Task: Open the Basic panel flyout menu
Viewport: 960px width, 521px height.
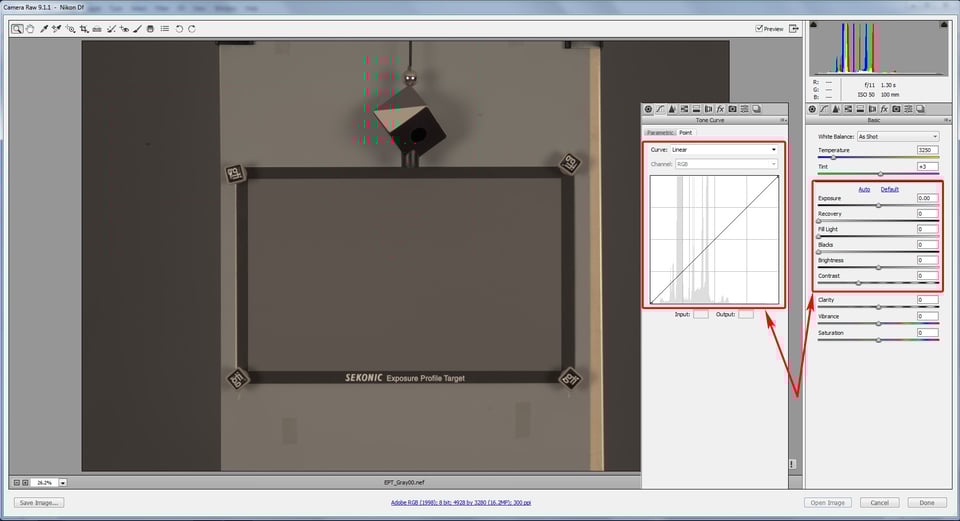Action: point(947,121)
